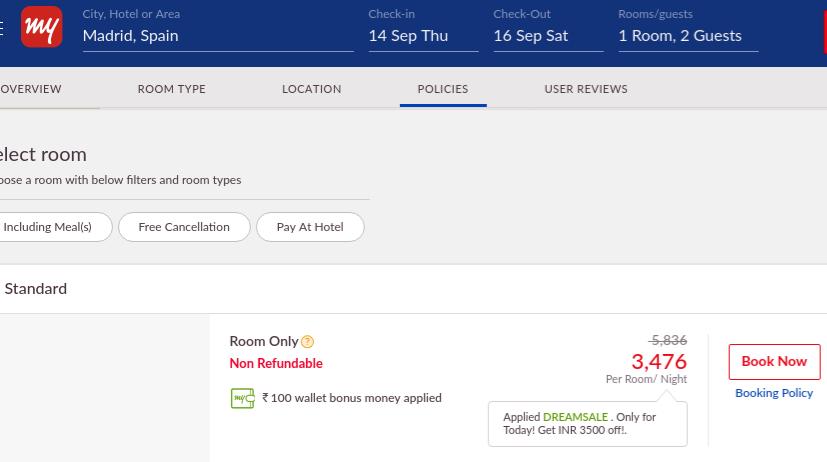The width and height of the screenshot is (827, 462).
Task: Click the green wallet bonus icon
Action: point(243,398)
